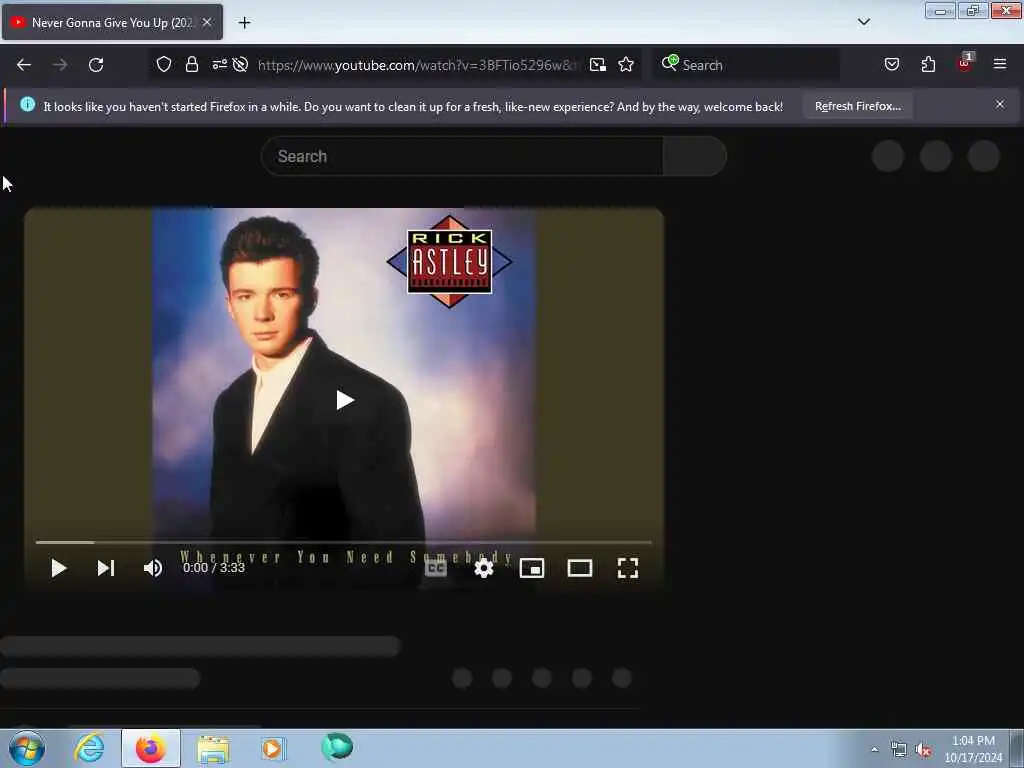Image resolution: width=1024 pixels, height=768 pixels.
Task: Click the info icon in notification bar
Action: tap(27, 104)
